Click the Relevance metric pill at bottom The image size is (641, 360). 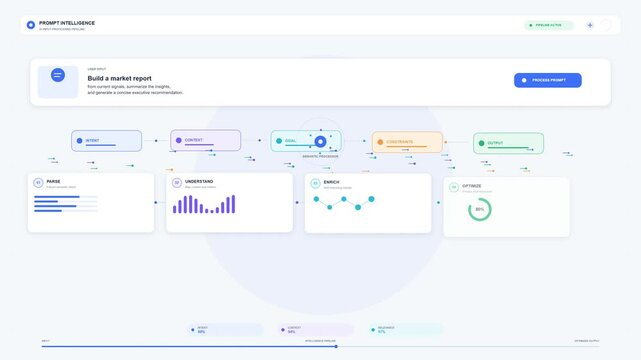click(x=406, y=330)
